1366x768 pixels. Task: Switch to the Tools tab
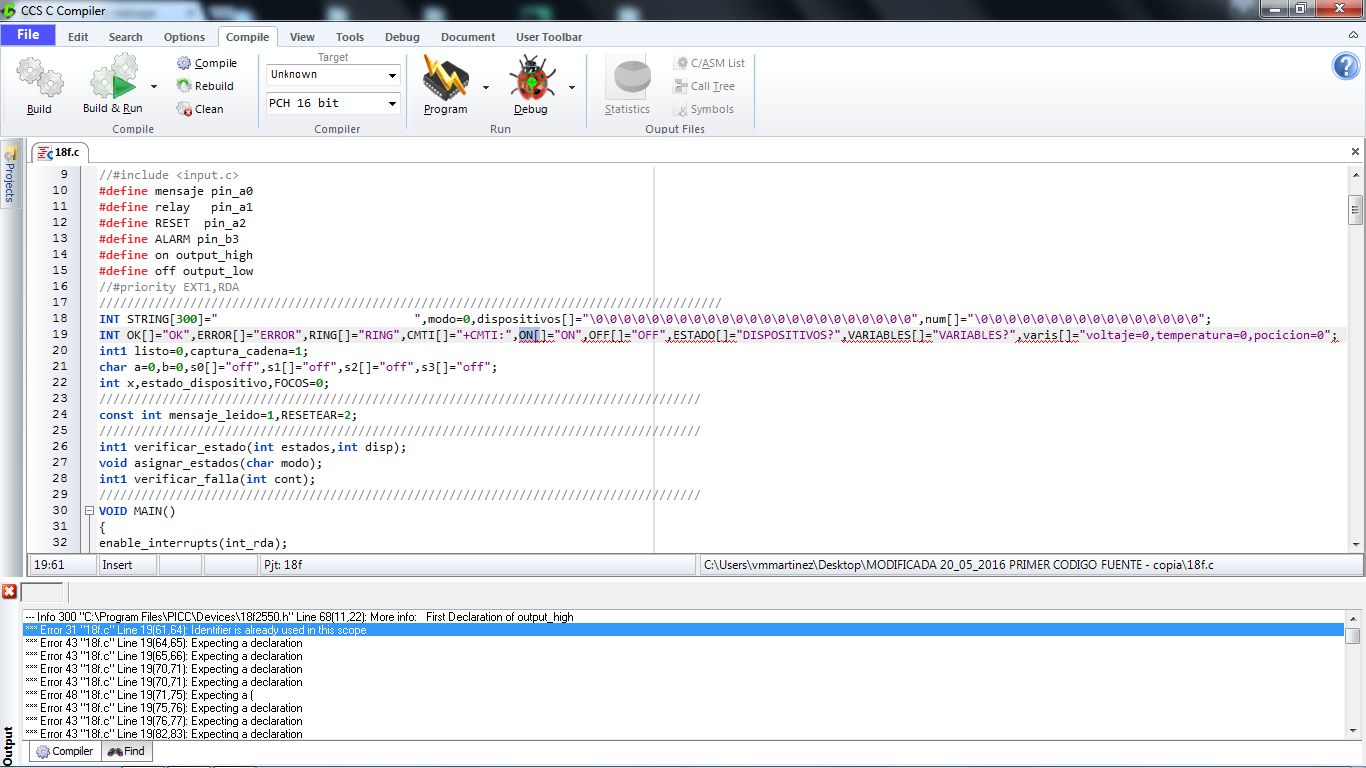(x=350, y=37)
